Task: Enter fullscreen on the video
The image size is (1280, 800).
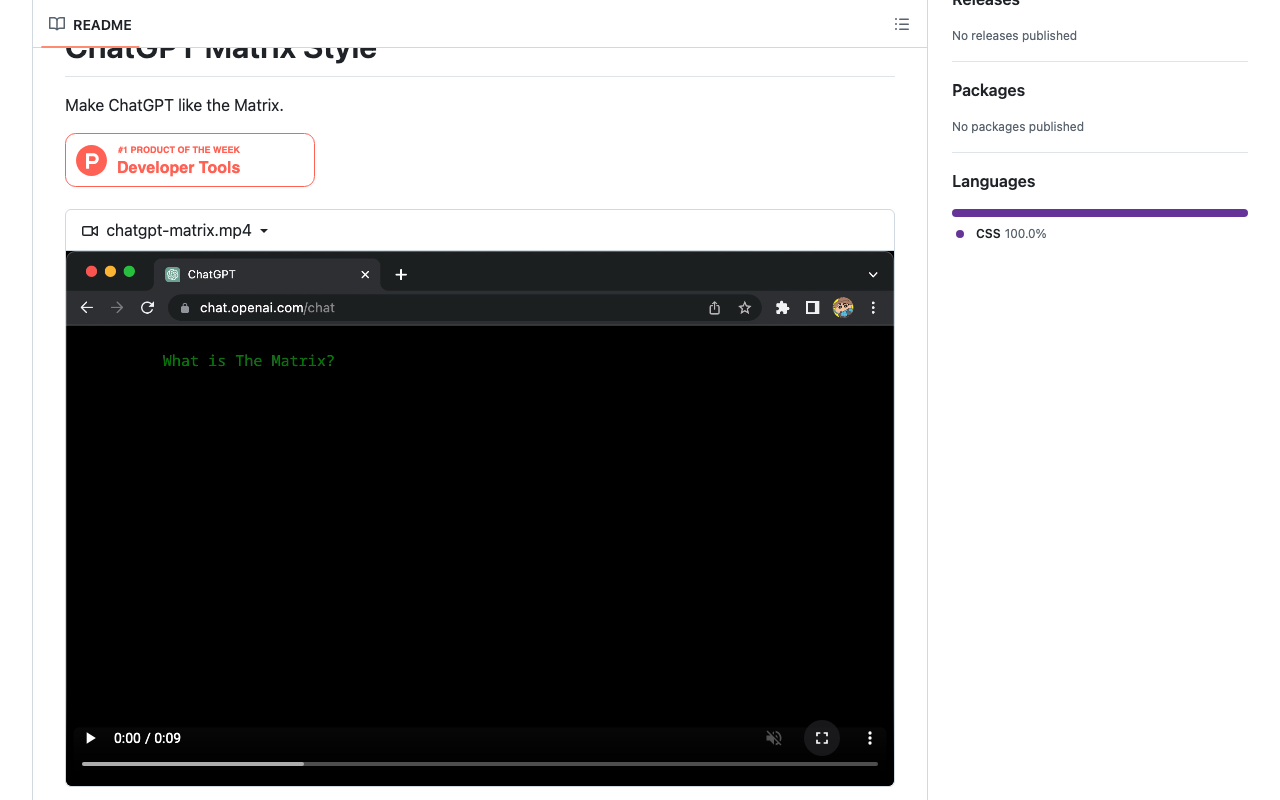Action: pyautogui.click(x=822, y=738)
